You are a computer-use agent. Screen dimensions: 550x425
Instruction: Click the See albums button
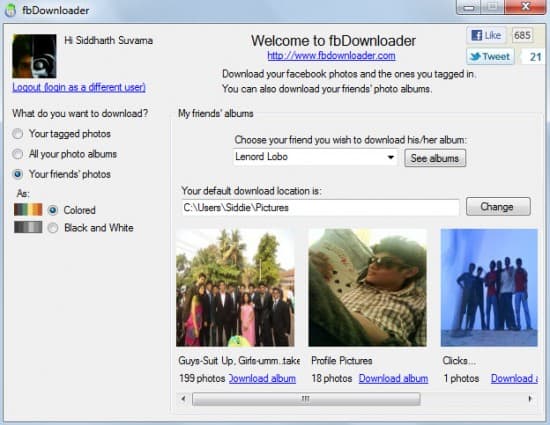(x=435, y=158)
